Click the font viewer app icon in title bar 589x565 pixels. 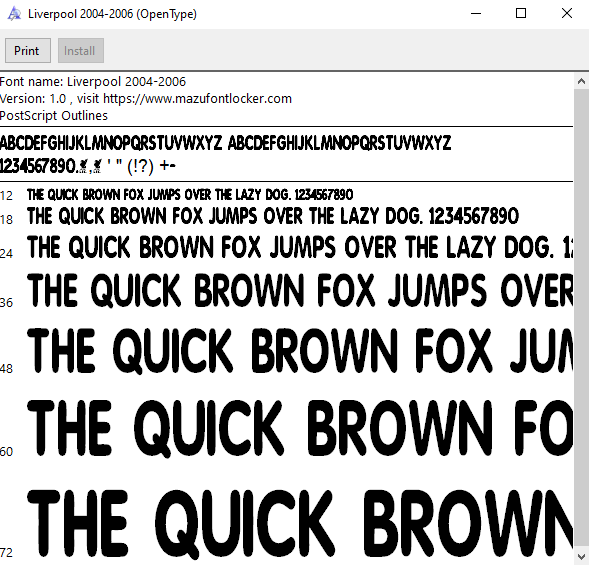pos(14,14)
